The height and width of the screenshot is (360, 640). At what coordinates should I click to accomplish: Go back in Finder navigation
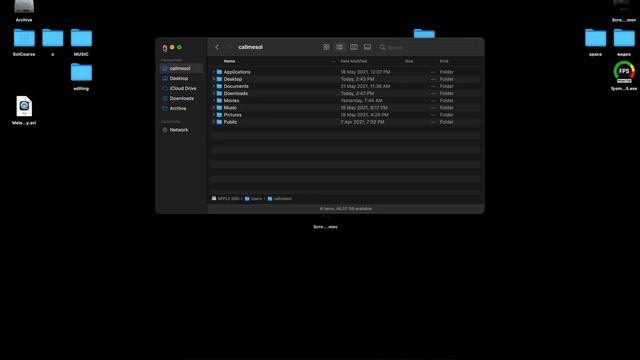(217, 47)
